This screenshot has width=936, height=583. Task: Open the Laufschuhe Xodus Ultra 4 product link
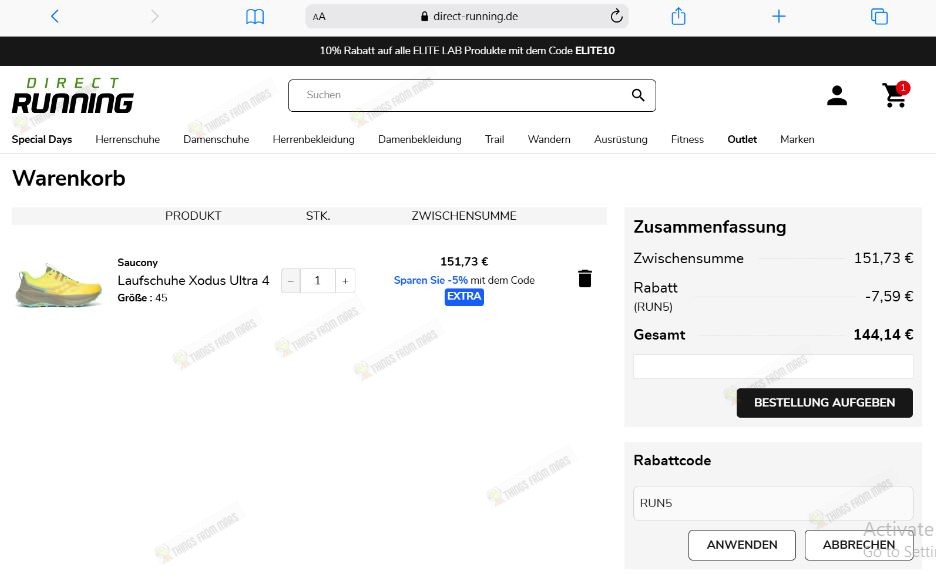tap(193, 280)
